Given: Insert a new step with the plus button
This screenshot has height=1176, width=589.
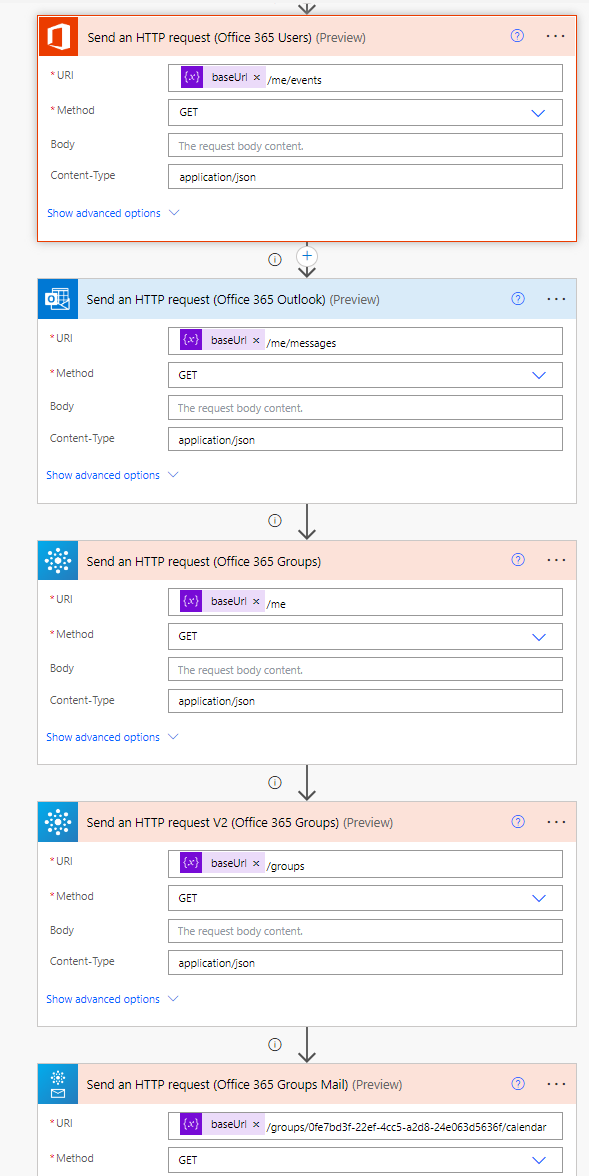Looking at the screenshot, I should tap(306, 255).
